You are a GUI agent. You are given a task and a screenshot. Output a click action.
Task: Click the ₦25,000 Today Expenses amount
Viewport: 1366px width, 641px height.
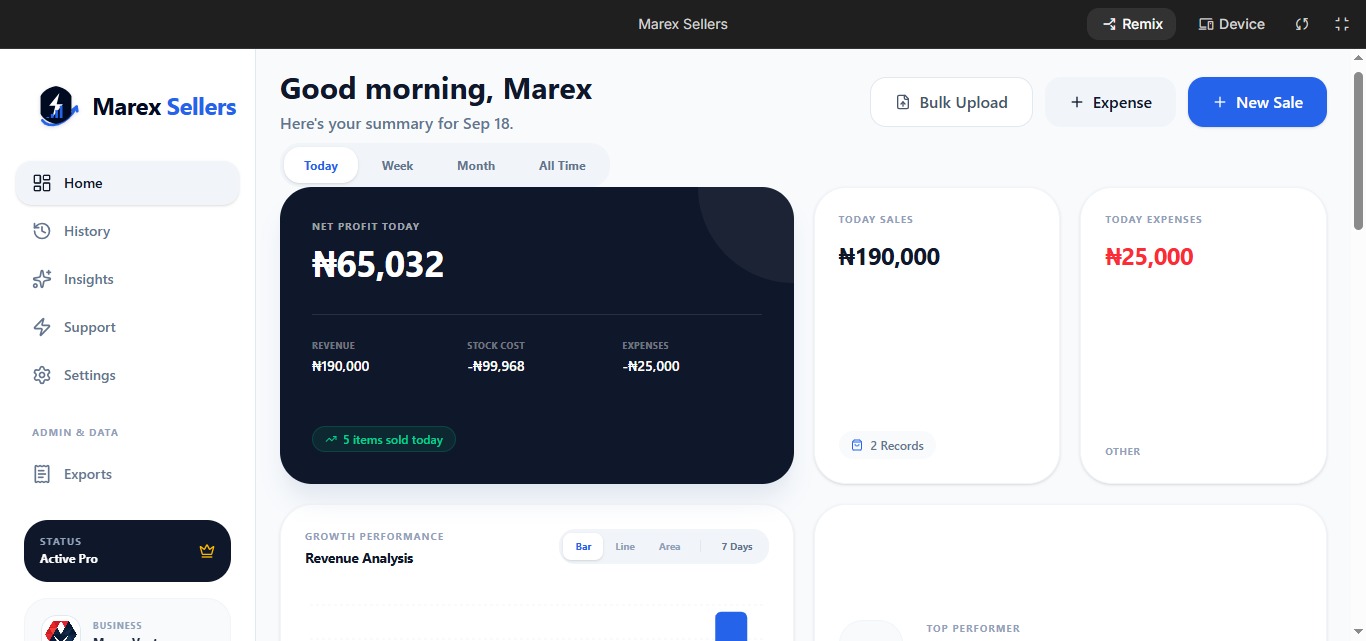pyautogui.click(x=1149, y=257)
